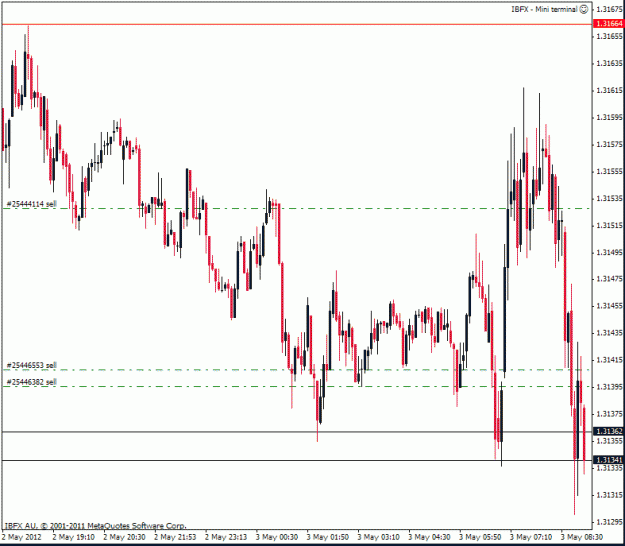
Task: Click the 1.31675 price scale value
Action: pyautogui.click(x=609, y=9)
